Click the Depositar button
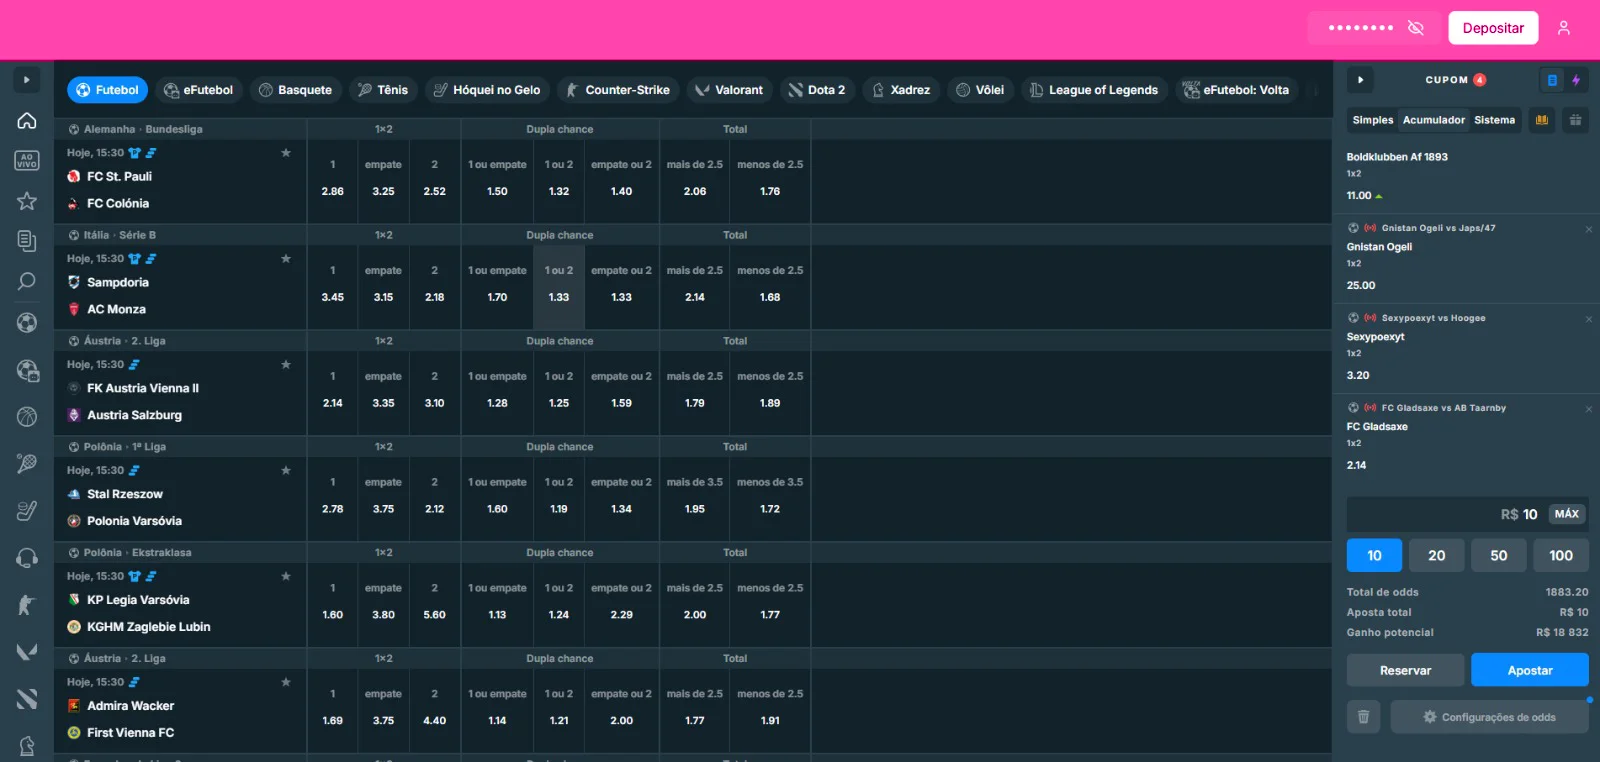1600x762 pixels. point(1493,28)
